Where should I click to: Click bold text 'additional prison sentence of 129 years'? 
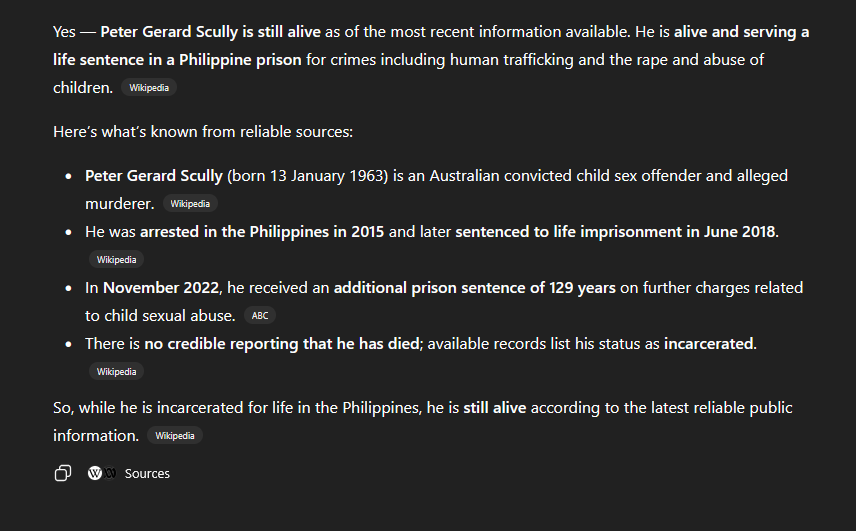[474, 288]
